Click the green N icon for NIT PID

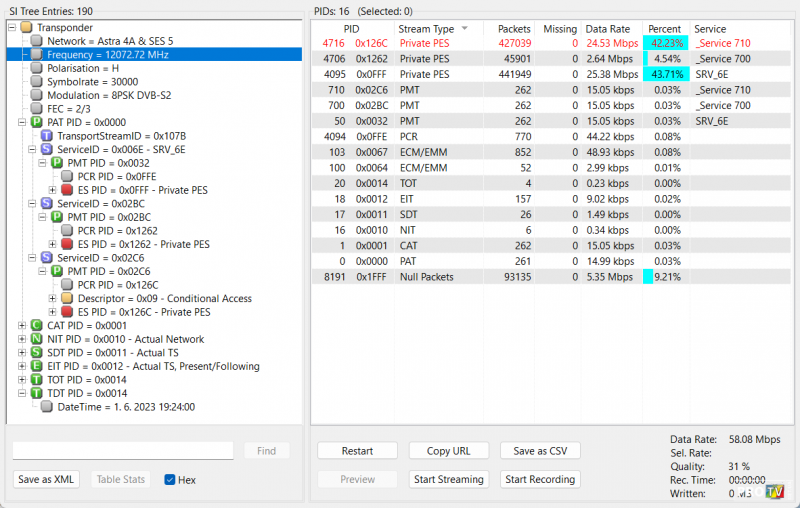pyautogui.click(x=37, y=339)
